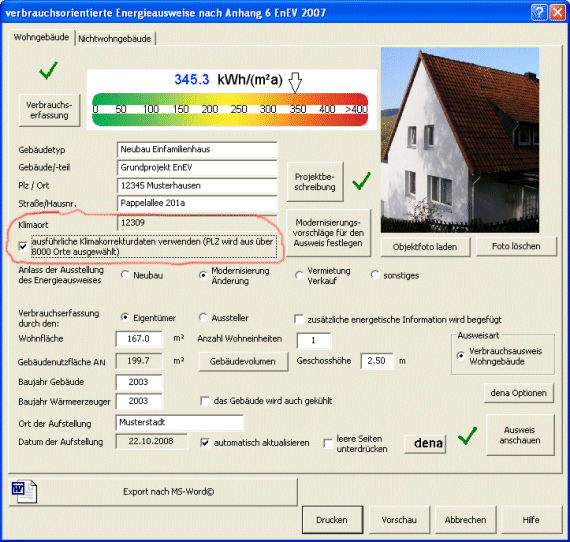Image resolution: width=570 pixels, height=542 pixels.
Task: Click the green checkmark beside Ausweis anschauen
Action: coord(467,436)
